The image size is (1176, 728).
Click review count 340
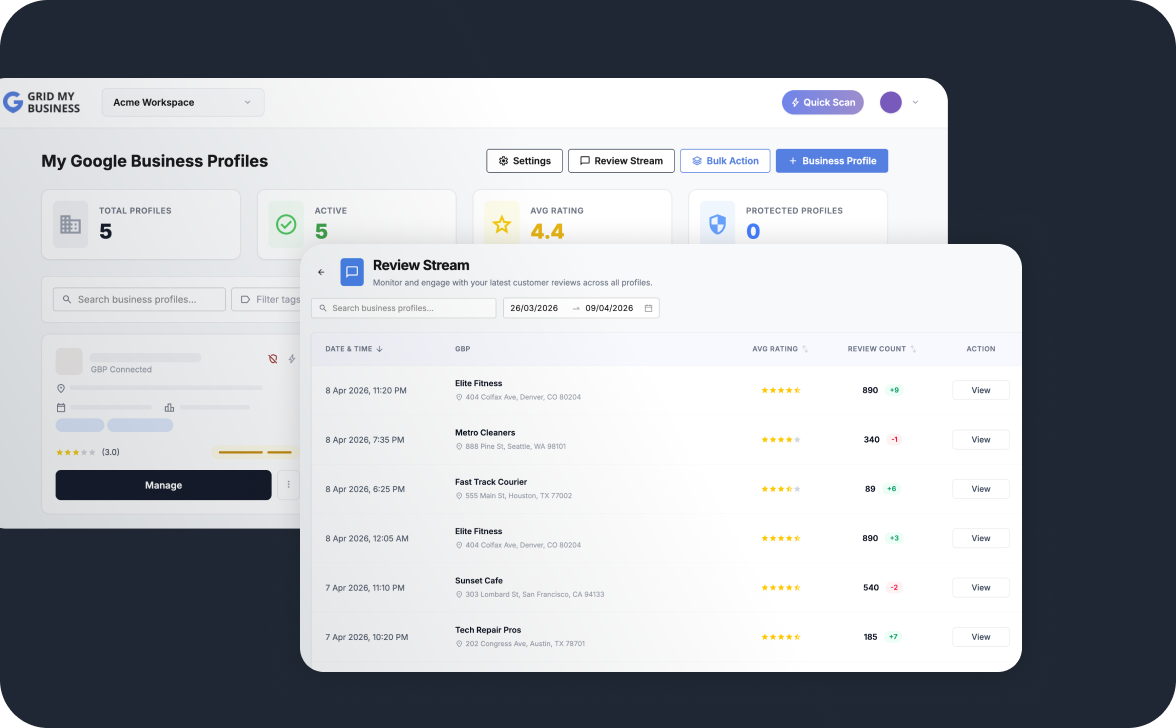pos(872,439)
